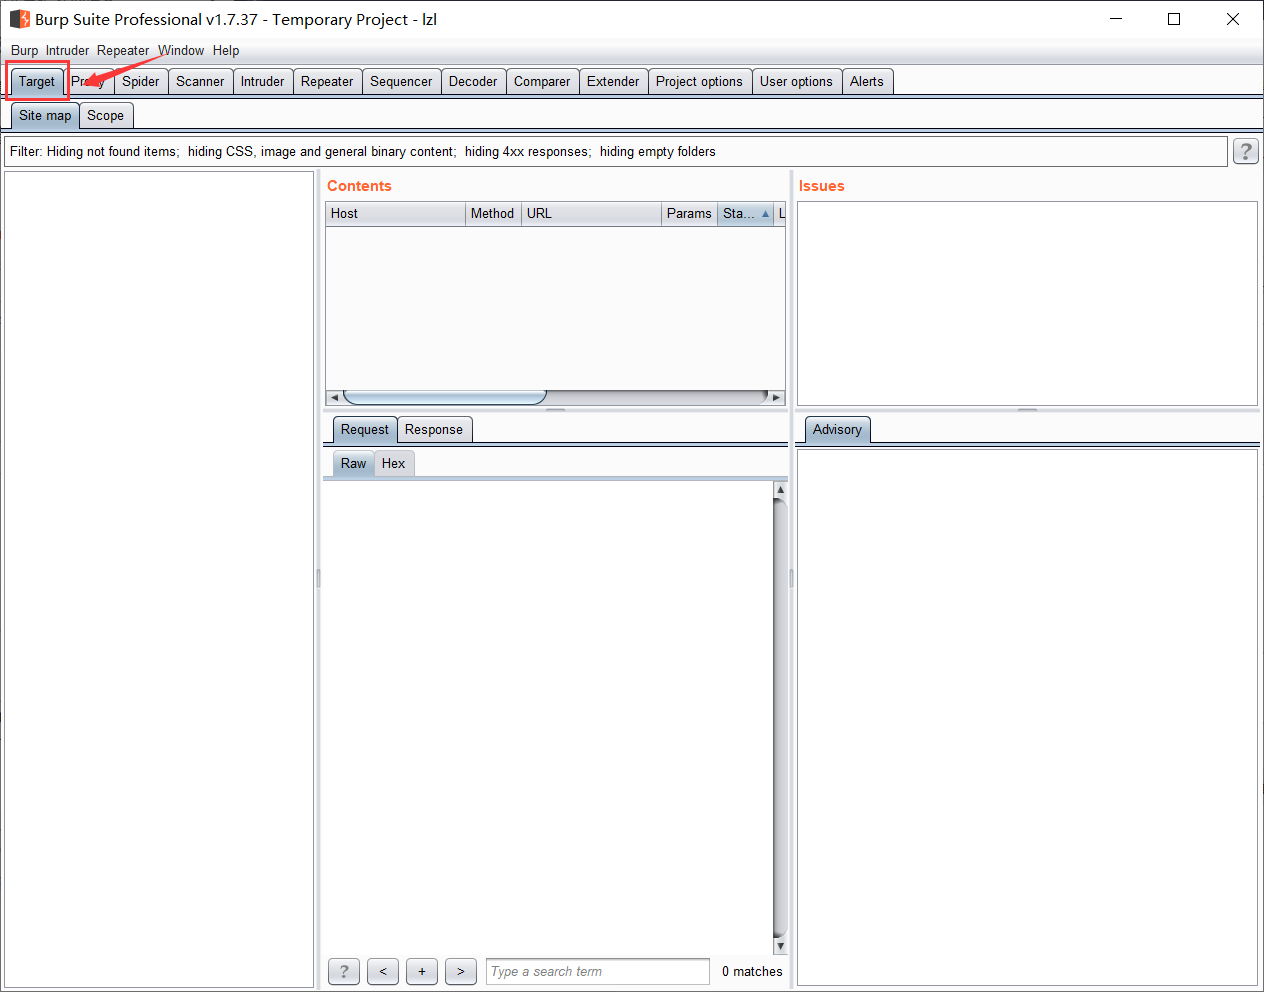Click the search term input field
This screenshot has height=992, width=1264.
598,971
